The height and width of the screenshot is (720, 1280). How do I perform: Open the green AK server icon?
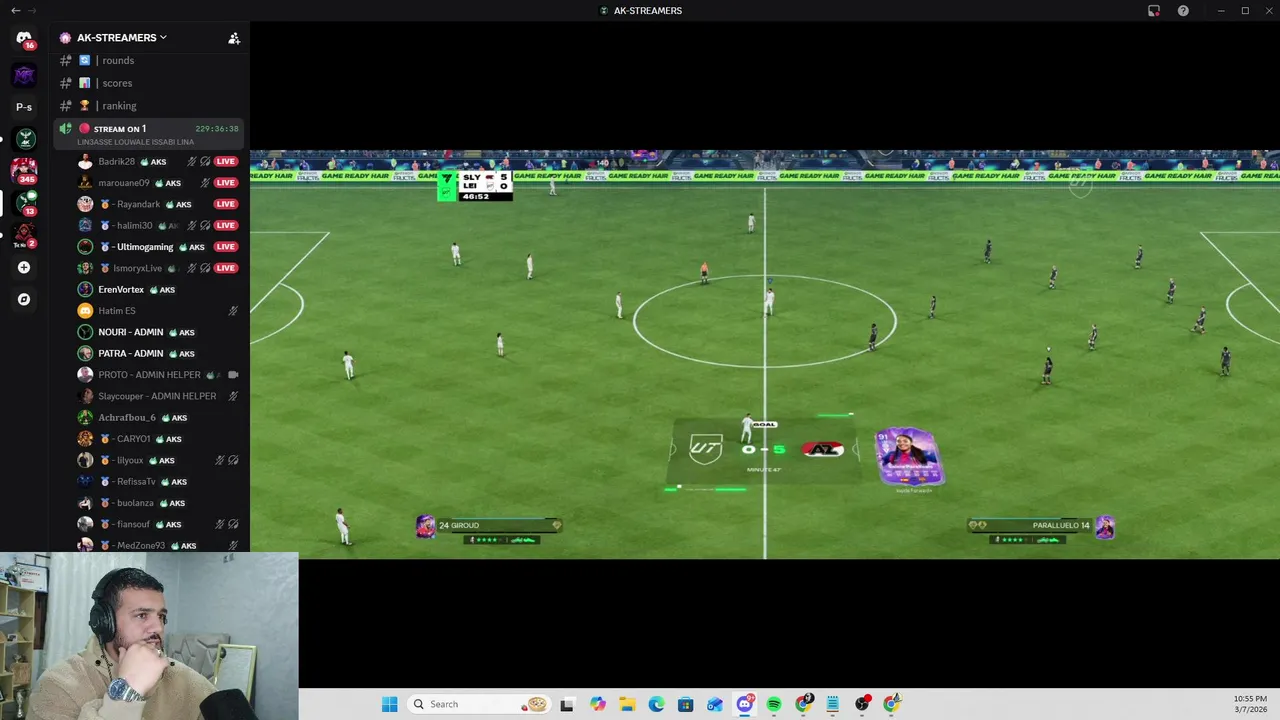[24, 139]
